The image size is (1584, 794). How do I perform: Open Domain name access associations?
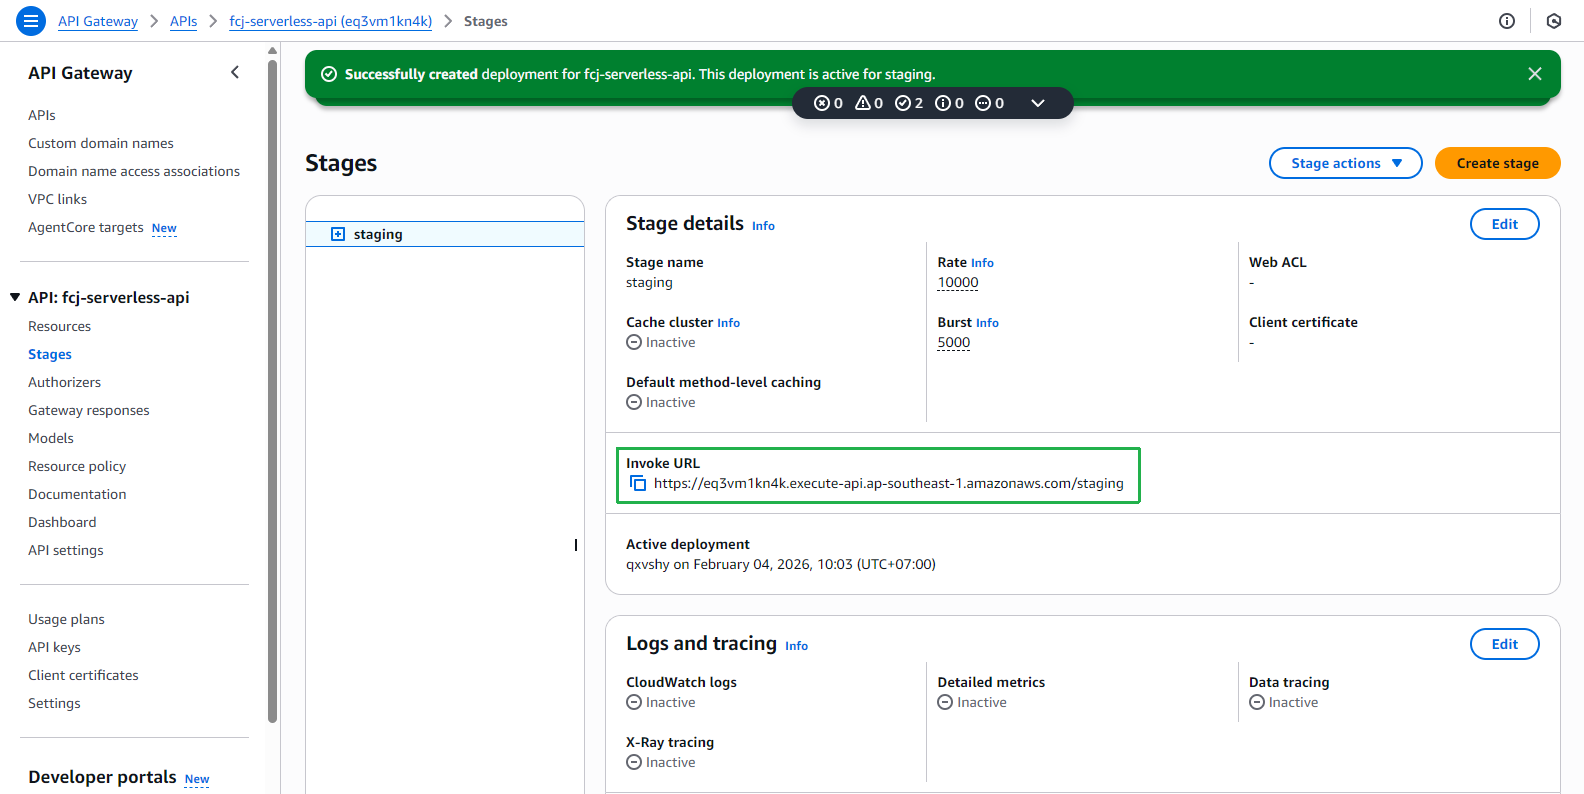pyautogui.click(x=134, y=171)
